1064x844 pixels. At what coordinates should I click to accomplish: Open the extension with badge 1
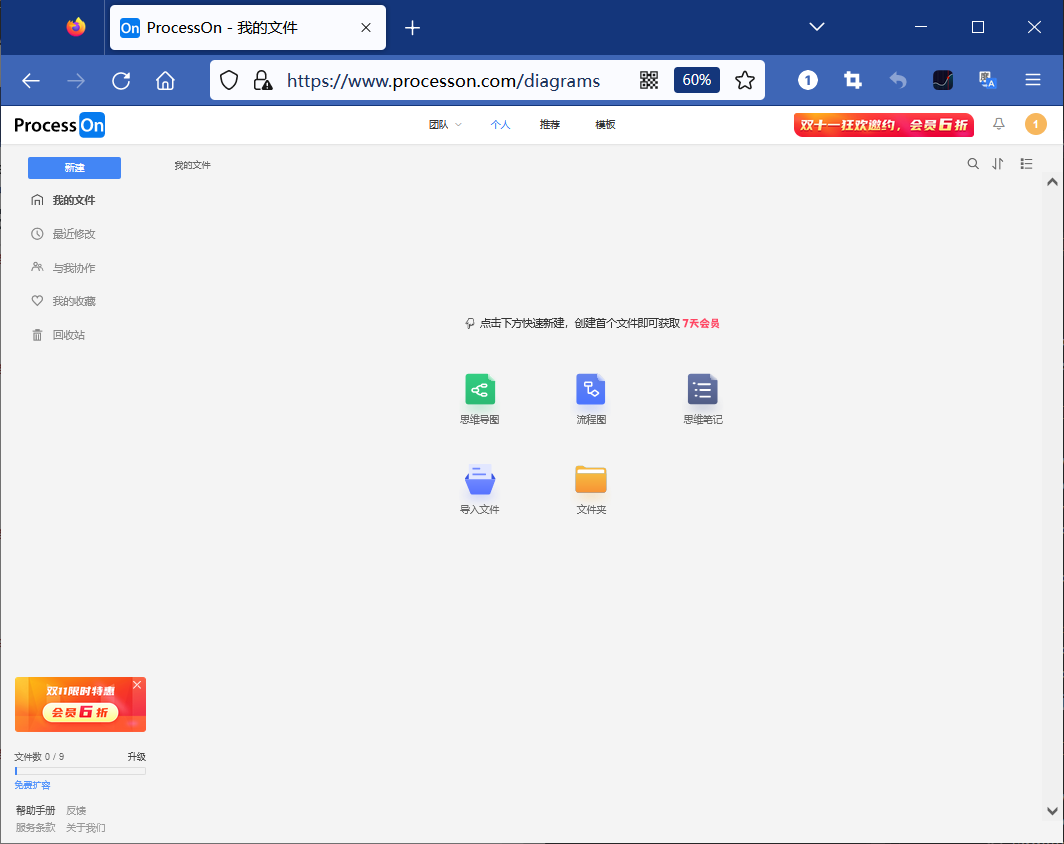[x=808, y=81]
